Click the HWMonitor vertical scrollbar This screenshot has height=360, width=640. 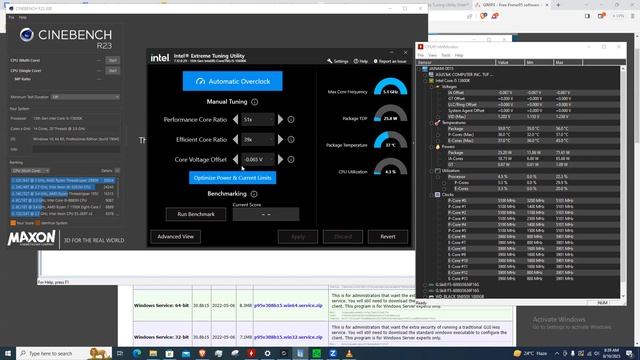tap(623, 182)
